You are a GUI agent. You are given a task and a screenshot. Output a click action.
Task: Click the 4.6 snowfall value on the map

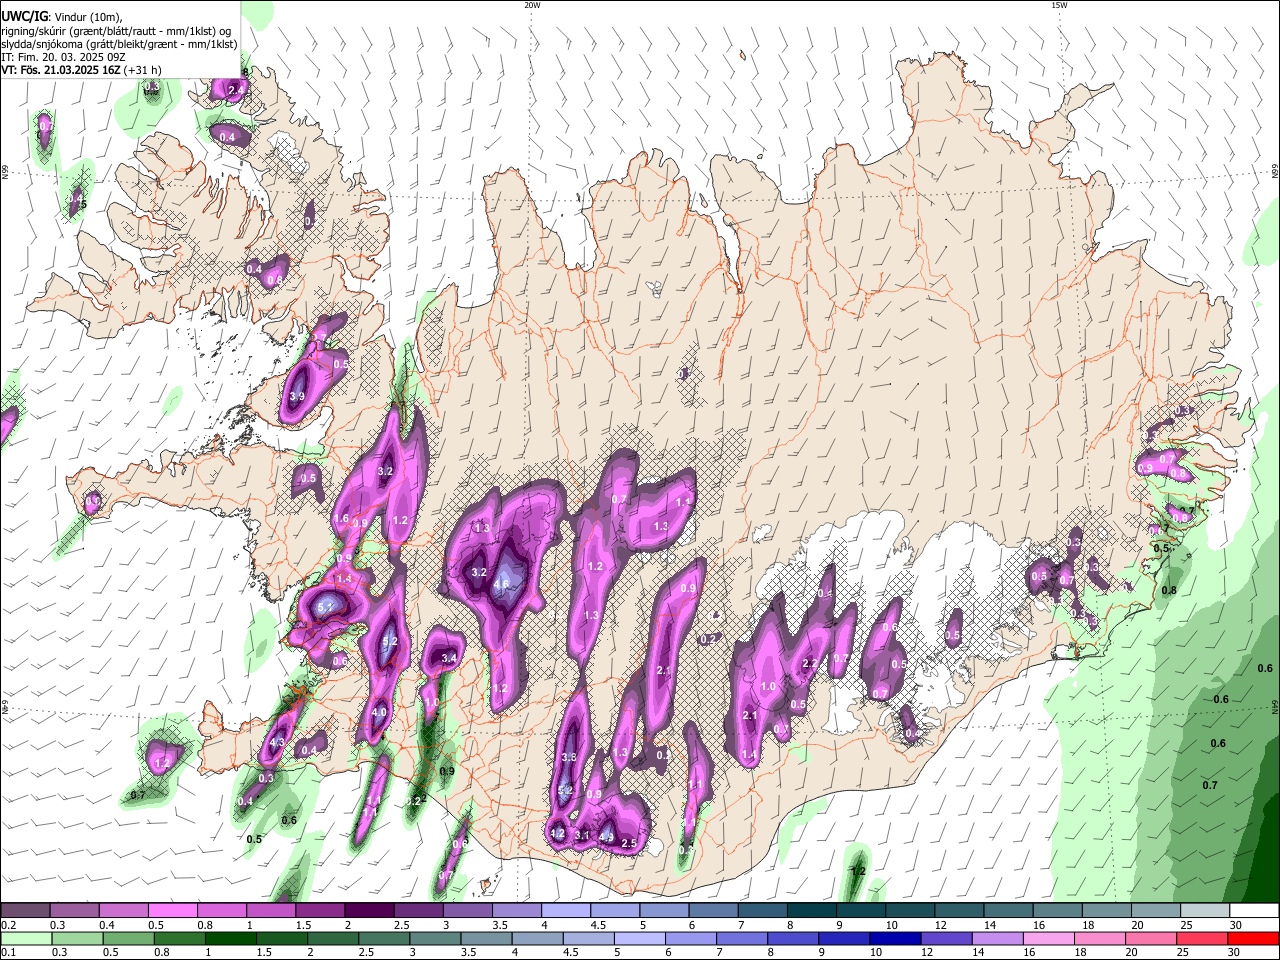(501, 584)
